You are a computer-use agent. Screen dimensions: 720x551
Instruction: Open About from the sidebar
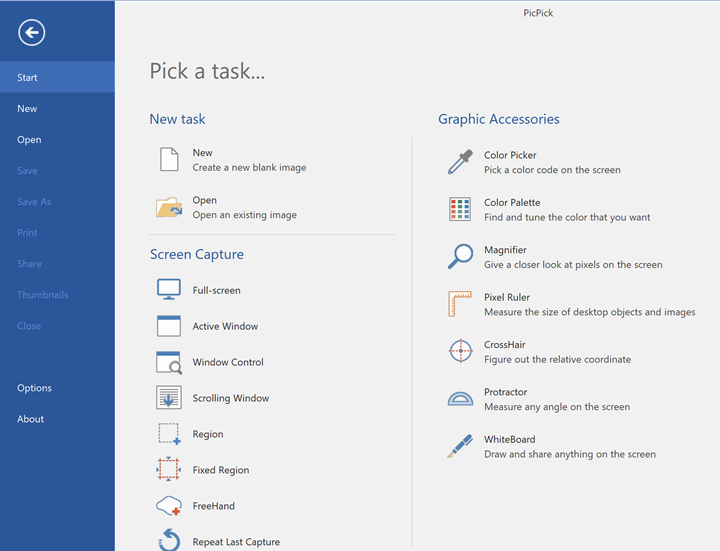click(x=57, y=419)
